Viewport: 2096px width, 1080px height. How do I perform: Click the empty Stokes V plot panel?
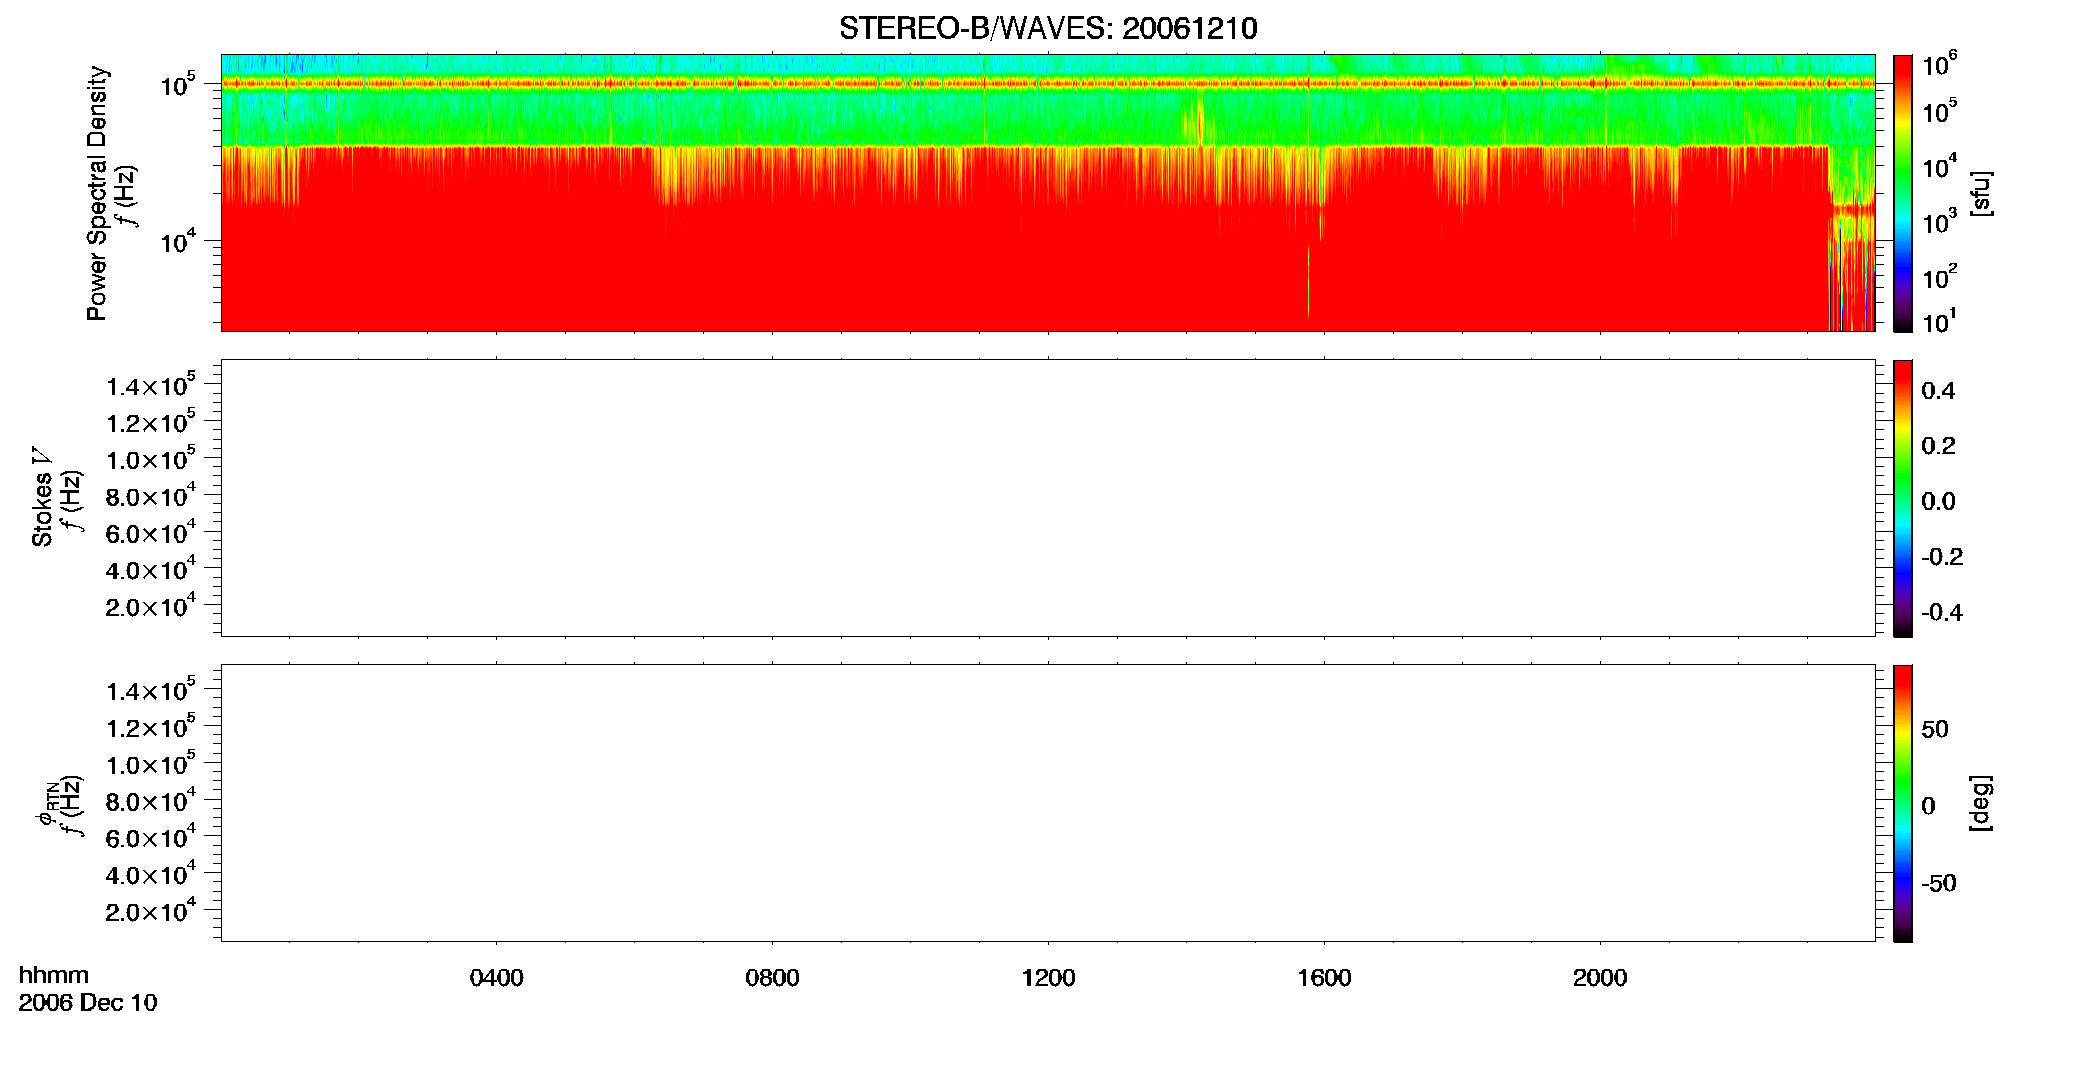(1048, 498)
